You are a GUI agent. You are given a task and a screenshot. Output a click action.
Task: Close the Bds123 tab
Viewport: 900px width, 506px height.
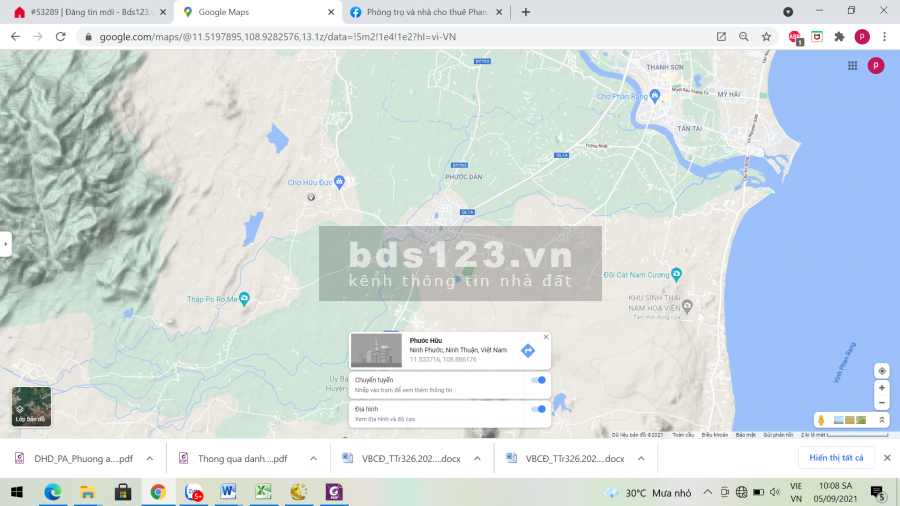pos(163,12)
